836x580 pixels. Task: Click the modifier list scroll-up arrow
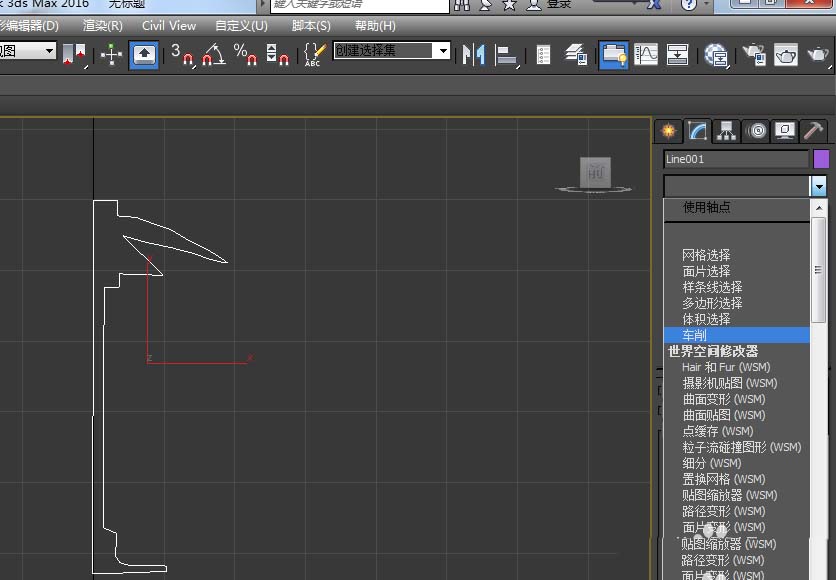click(x=819, y=207)
